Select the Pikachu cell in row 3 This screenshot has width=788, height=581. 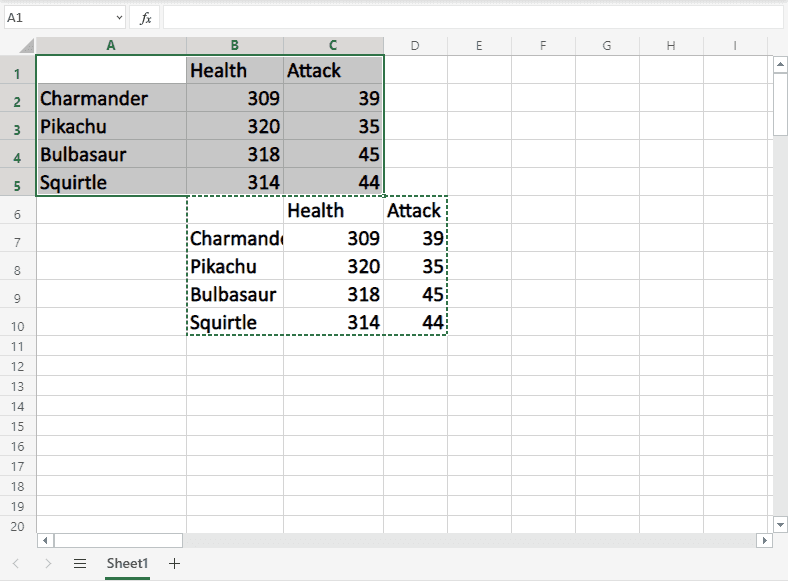pyautogui.click(x=110, y=127)
